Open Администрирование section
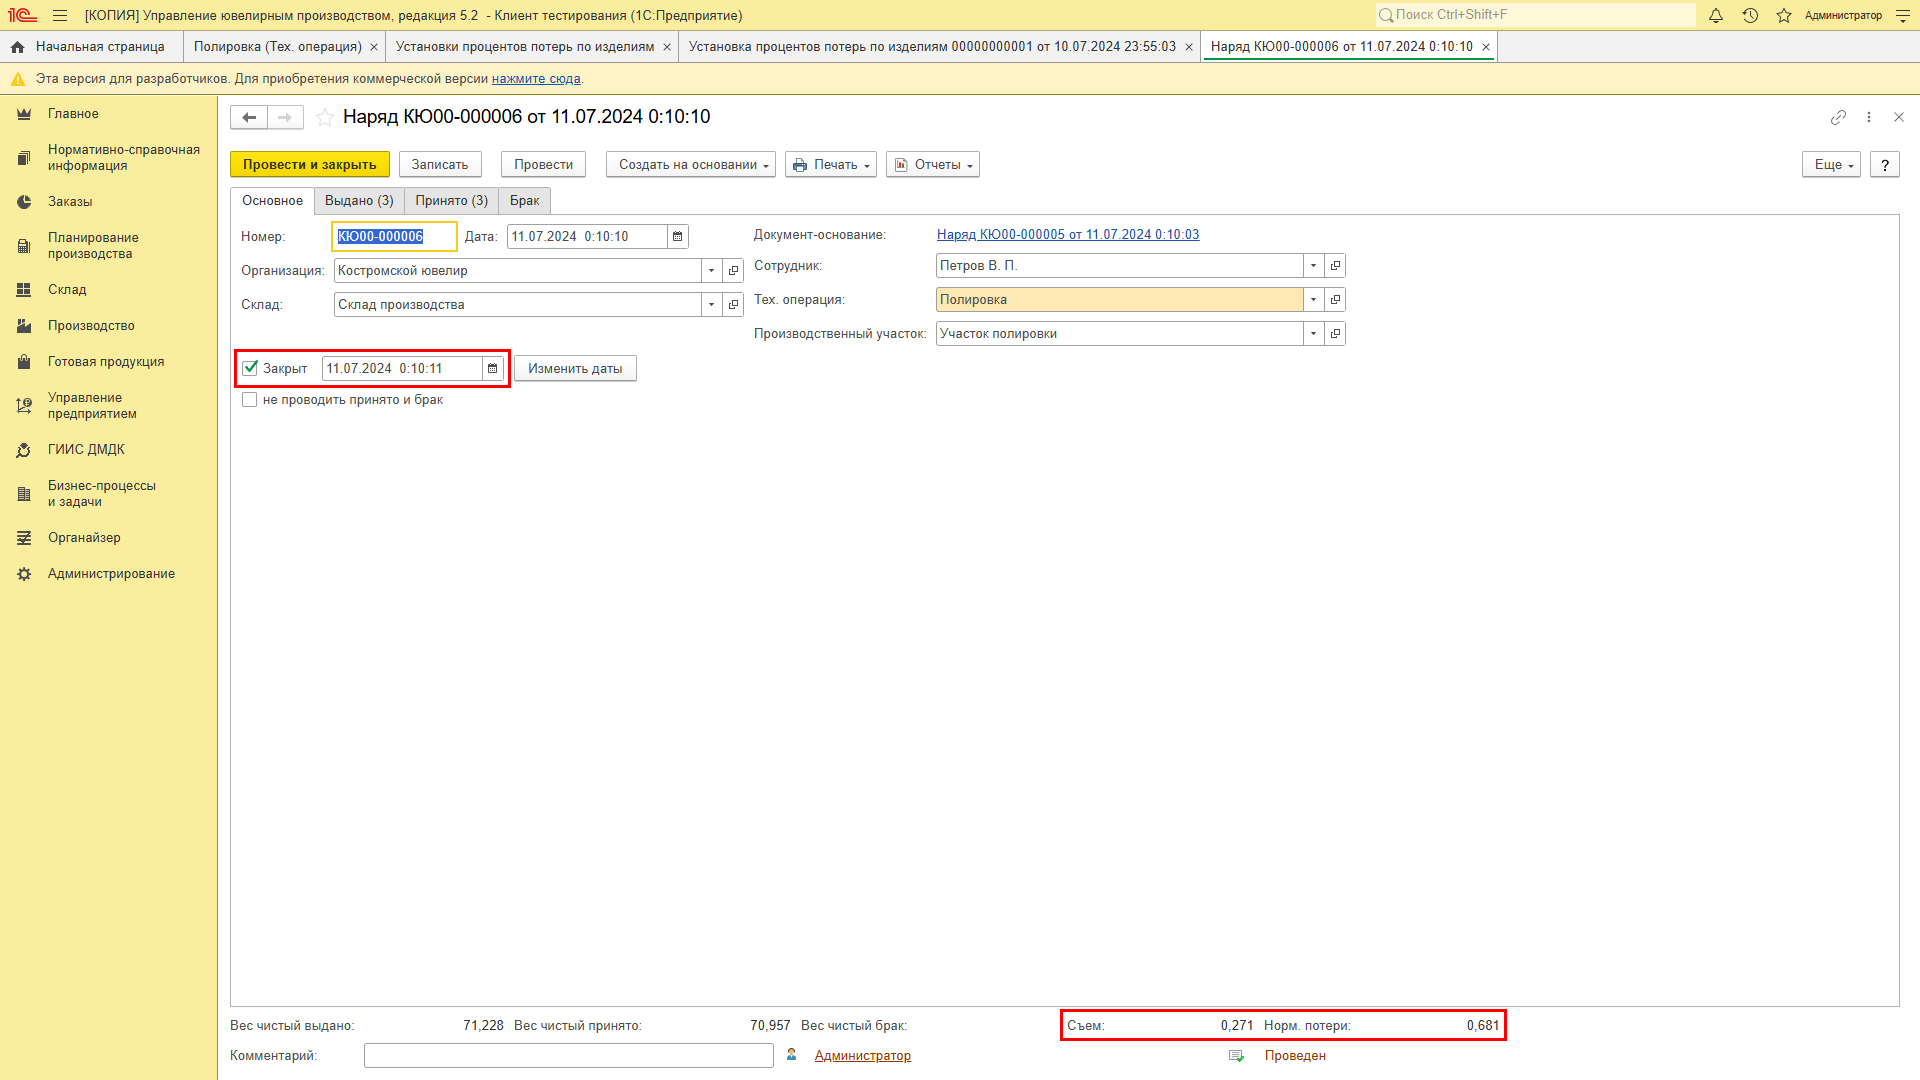The height and width of the screenshot is (1080, 1920). tap(111, 574)
